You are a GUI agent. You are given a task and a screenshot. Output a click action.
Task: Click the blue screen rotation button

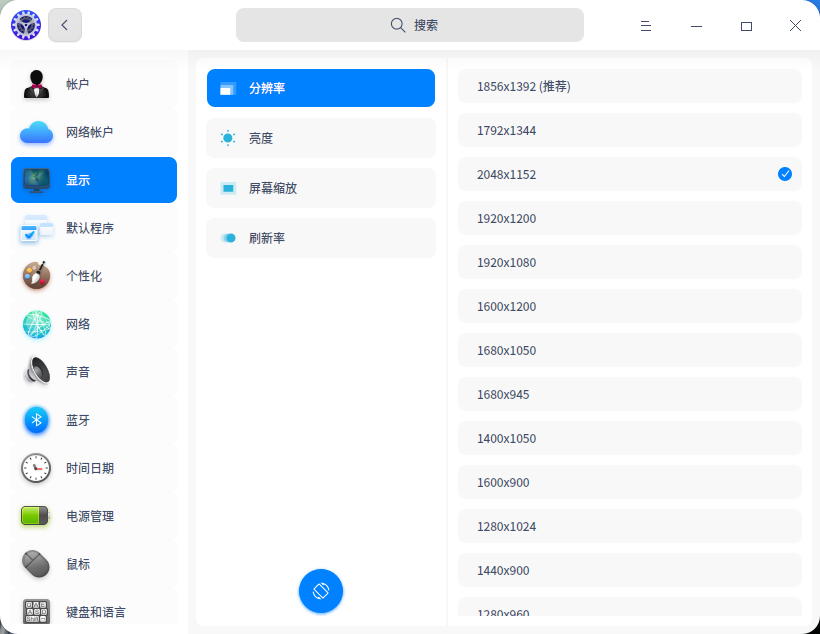[321, 591]
